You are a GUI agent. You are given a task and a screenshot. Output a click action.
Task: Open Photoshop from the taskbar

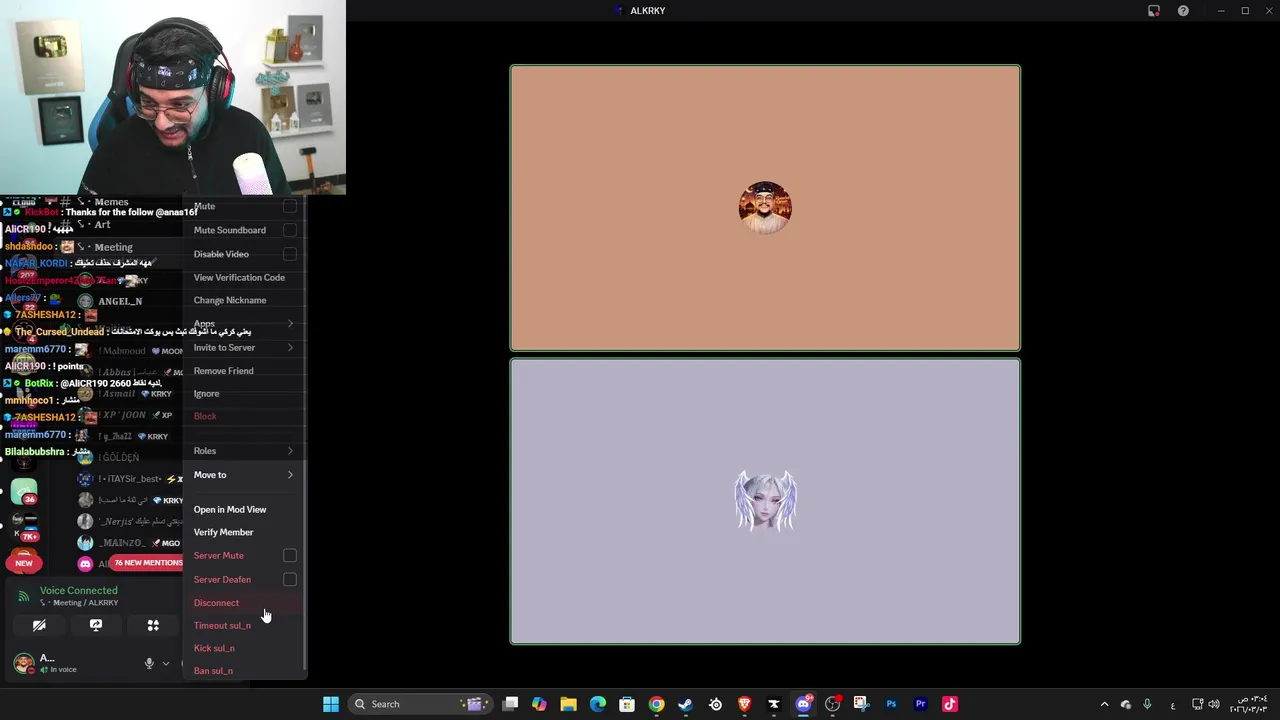tap(891, 704)
